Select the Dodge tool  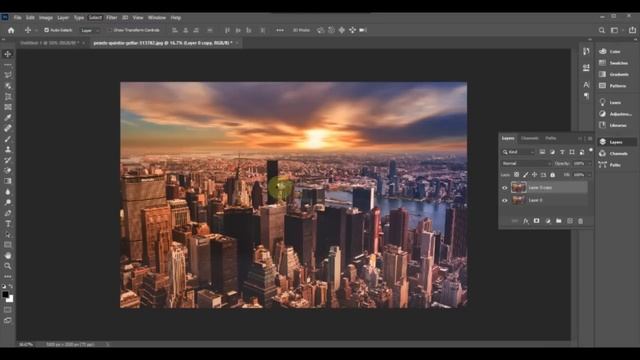[8, 202]
